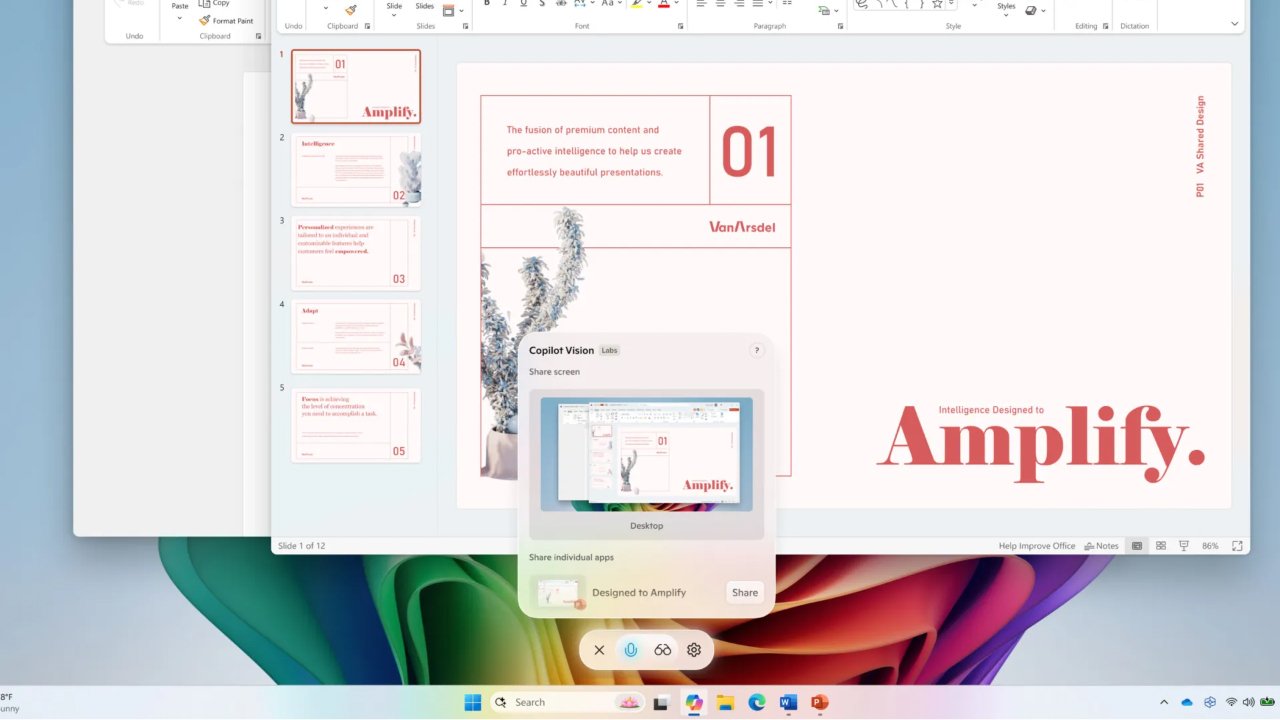Toggle Notes pane in status bar
This screenshot has width=1280, height=720.
point(1101,546)
